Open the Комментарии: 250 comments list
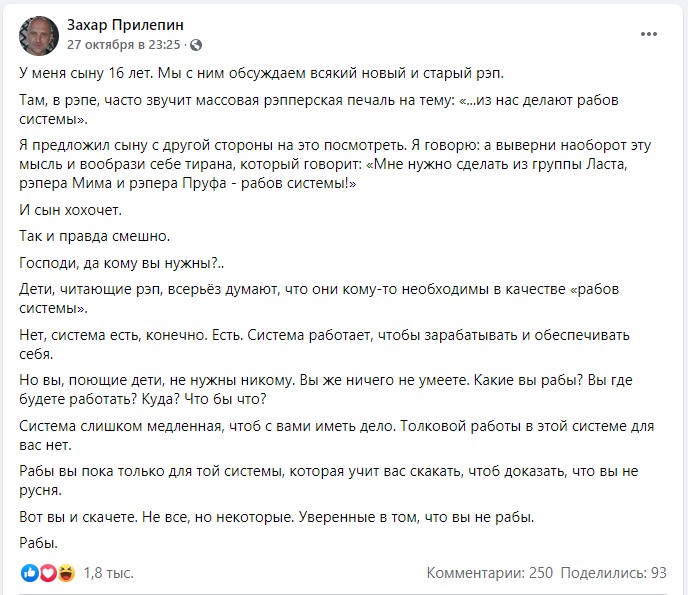 [x=490, y=573]
